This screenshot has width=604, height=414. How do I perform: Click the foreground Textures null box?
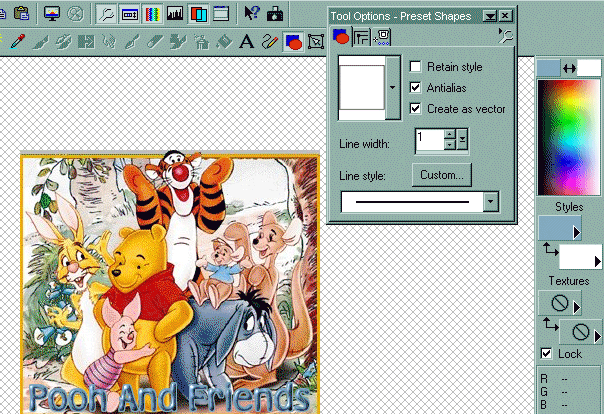pos(559,303)
